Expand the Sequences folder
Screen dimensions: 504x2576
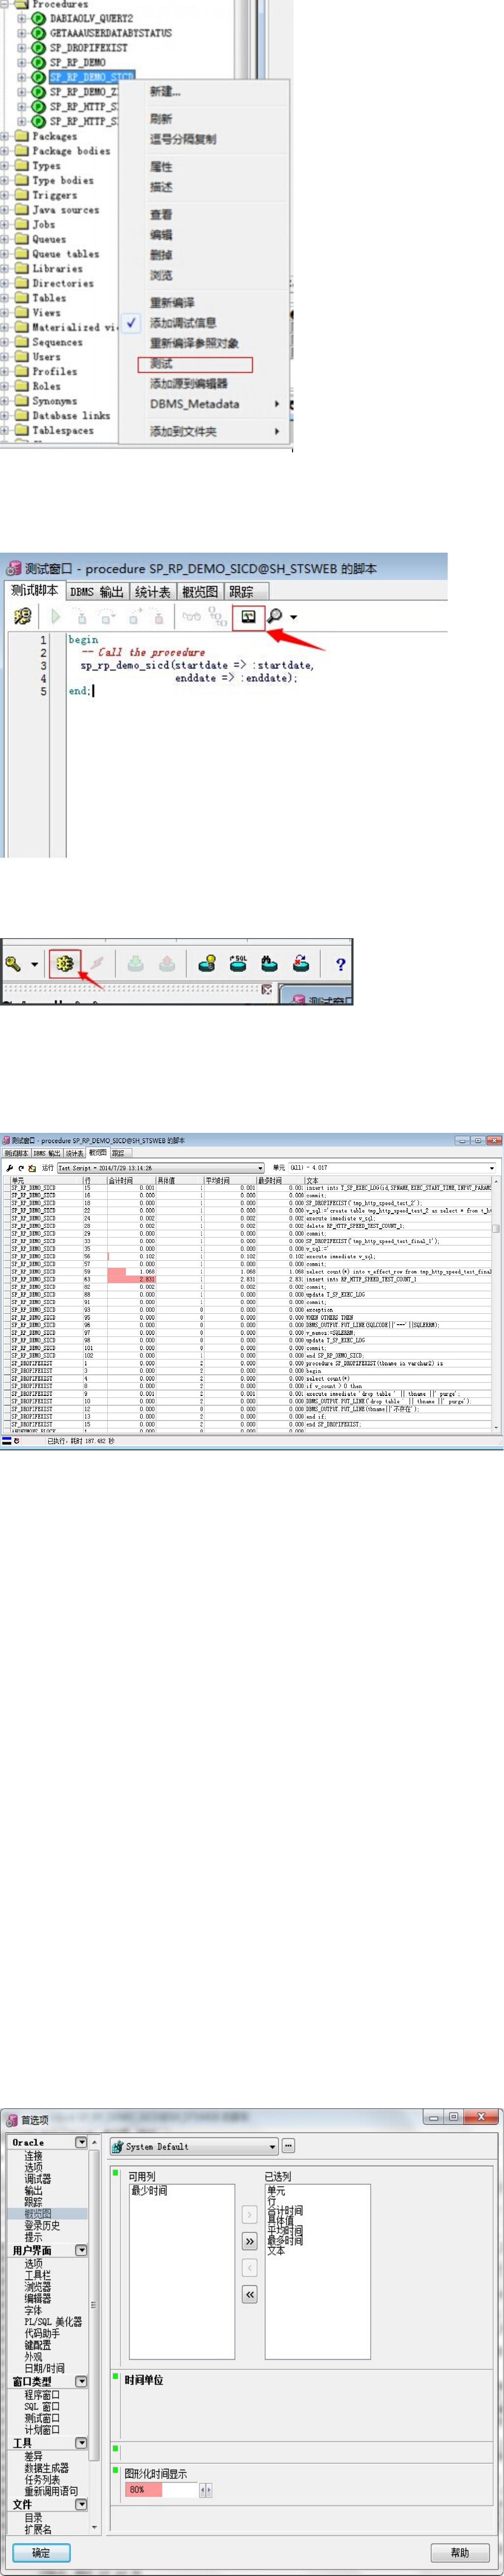point(5,342)
